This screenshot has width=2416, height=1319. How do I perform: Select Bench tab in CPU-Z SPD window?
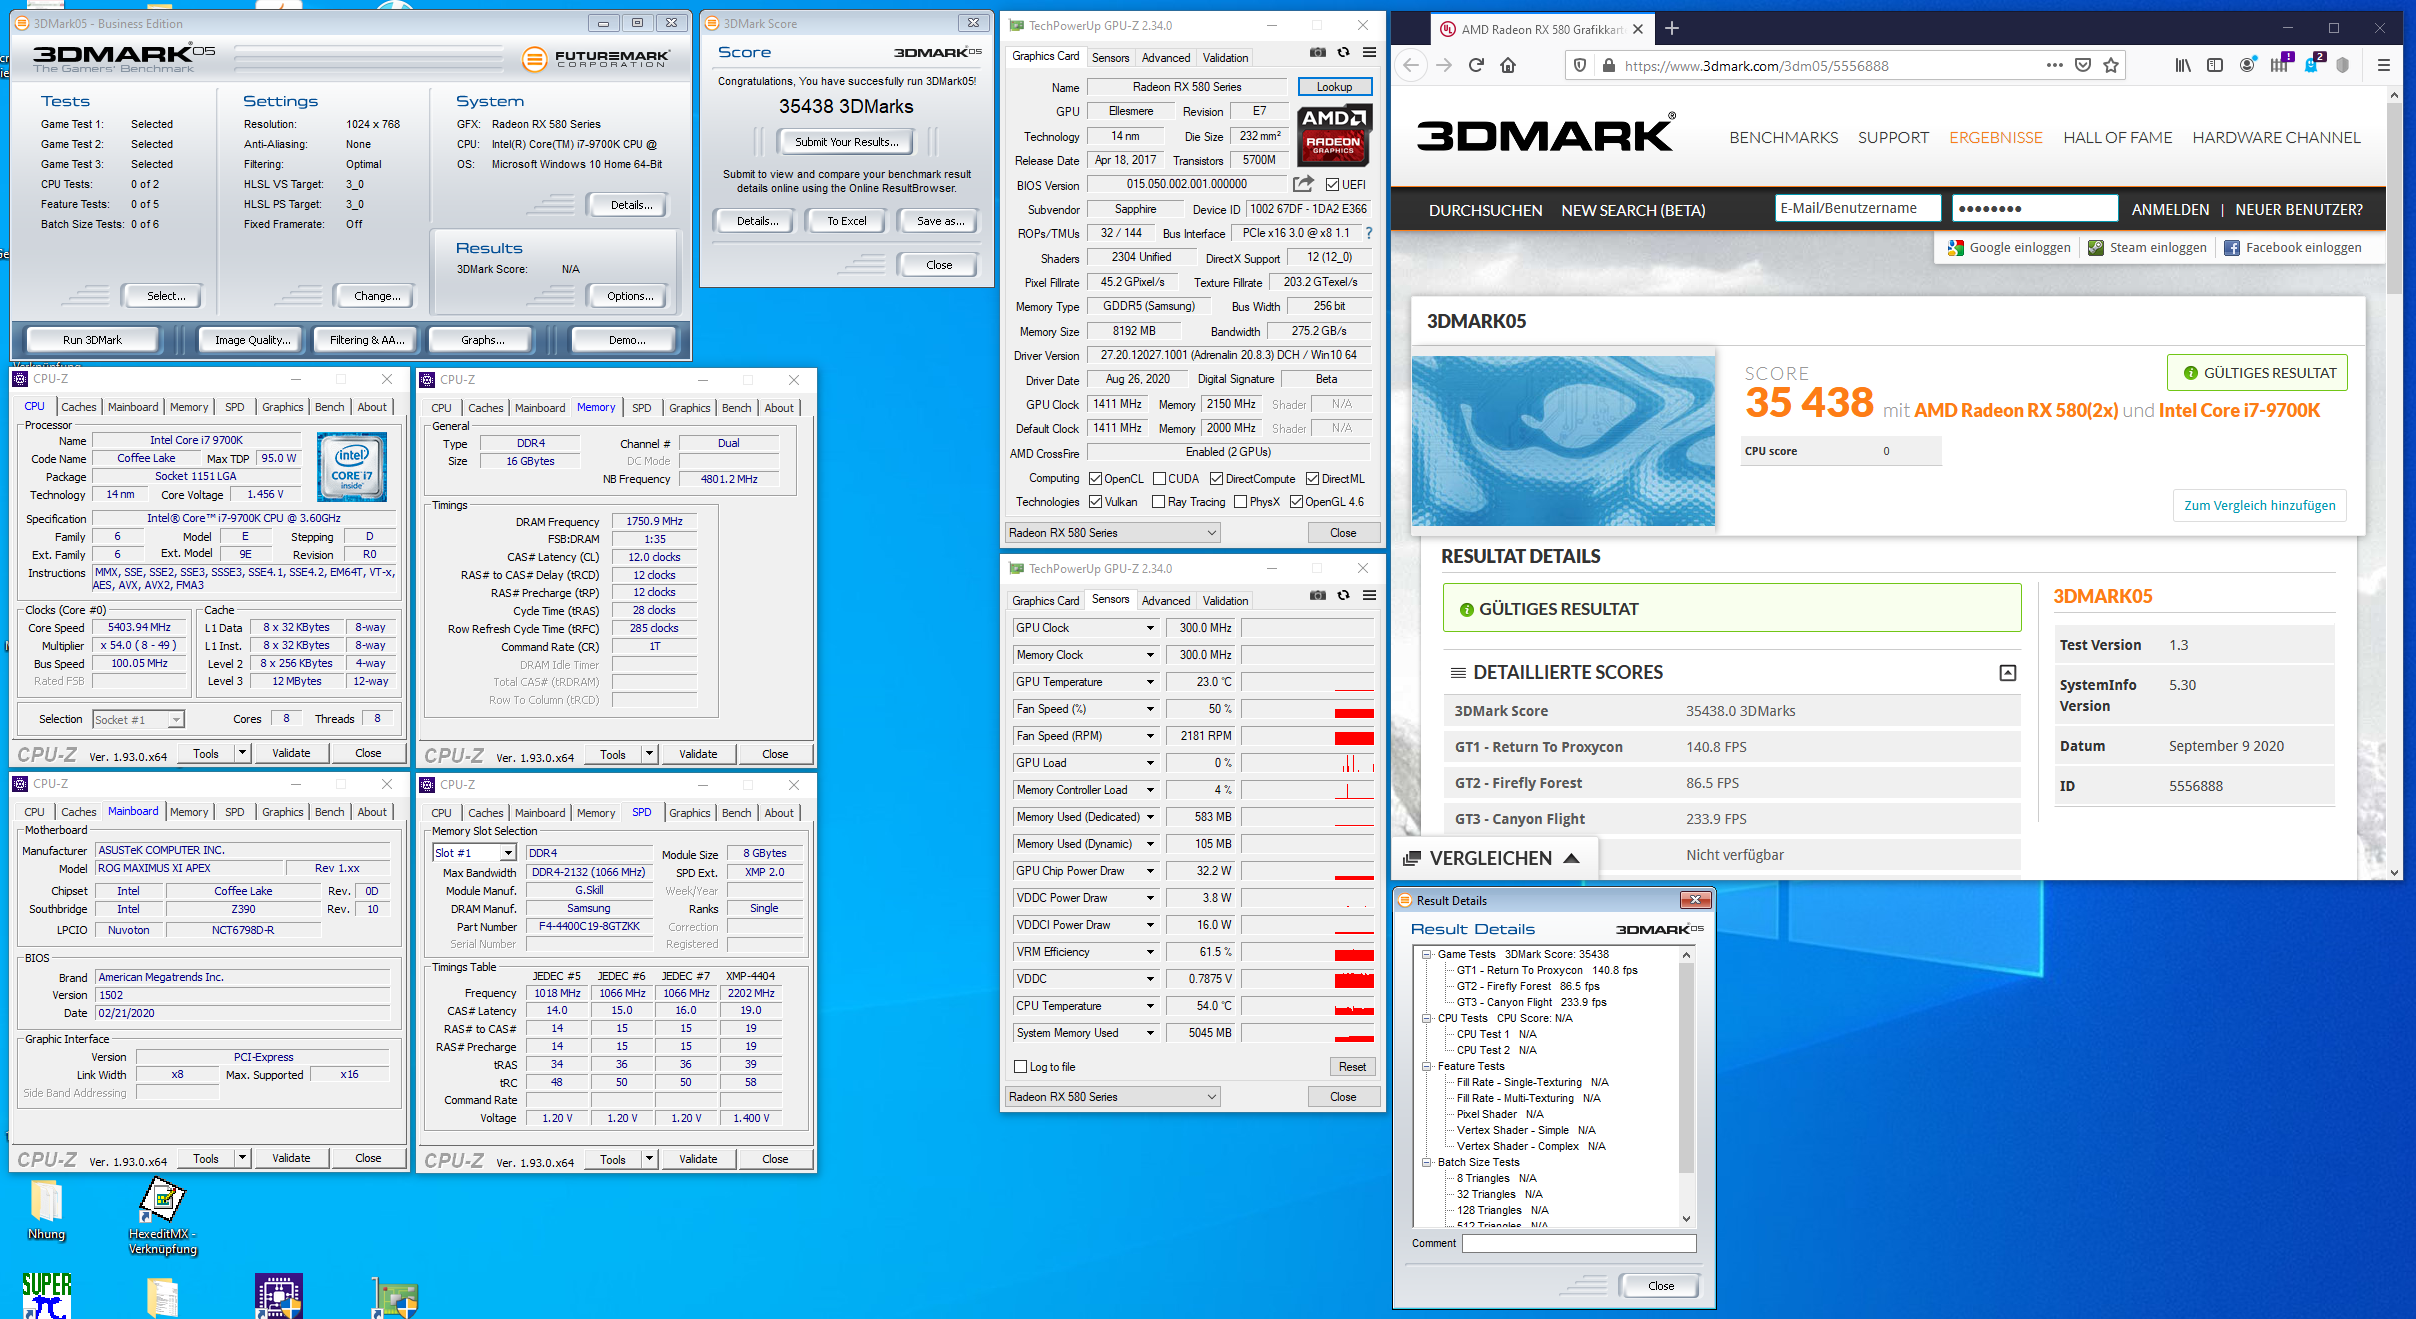tap(736, 813)
